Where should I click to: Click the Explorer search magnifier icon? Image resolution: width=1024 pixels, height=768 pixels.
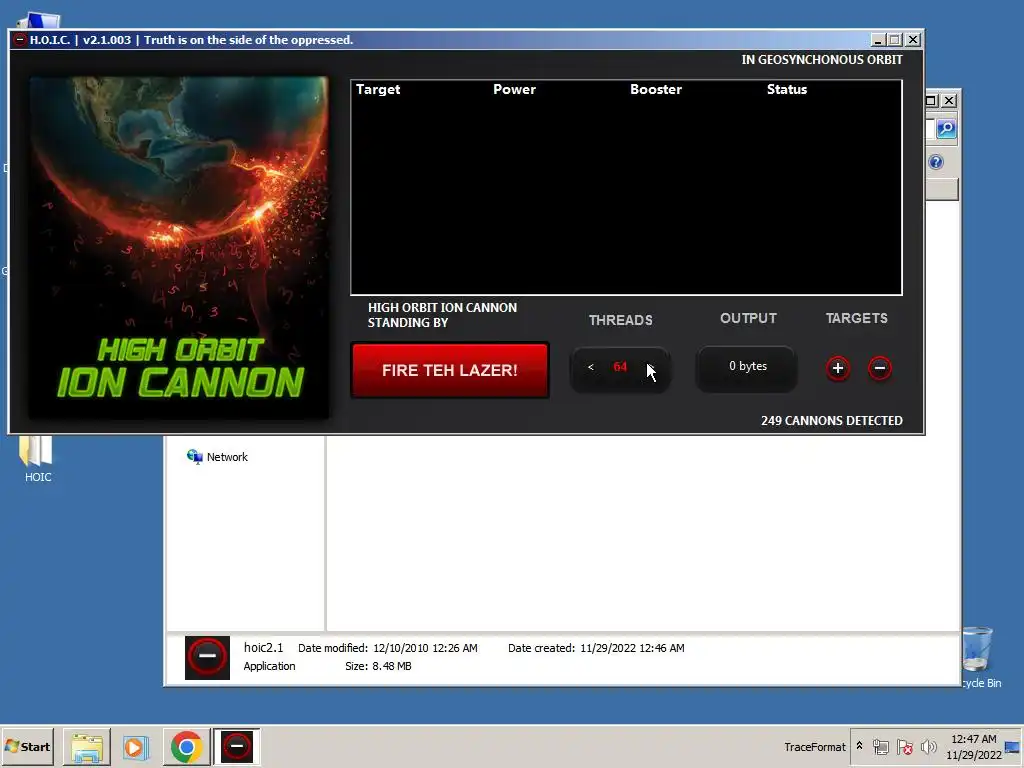point(946,129)
